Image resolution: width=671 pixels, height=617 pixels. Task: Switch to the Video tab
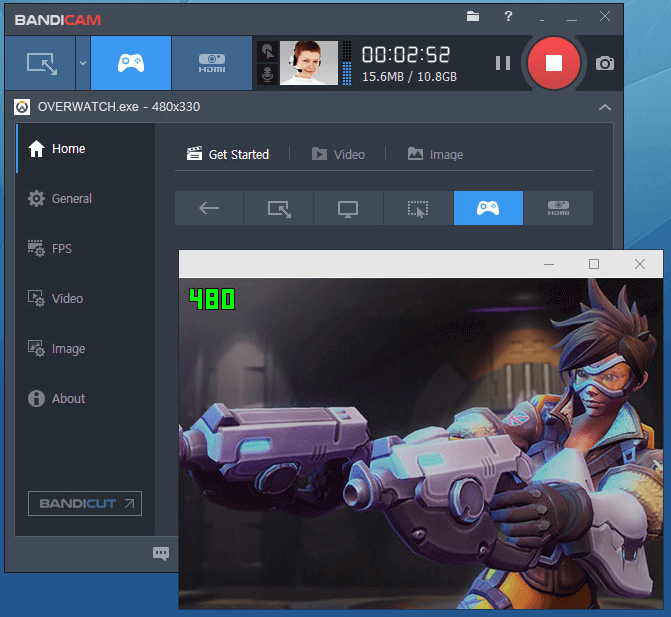point(338,154)
